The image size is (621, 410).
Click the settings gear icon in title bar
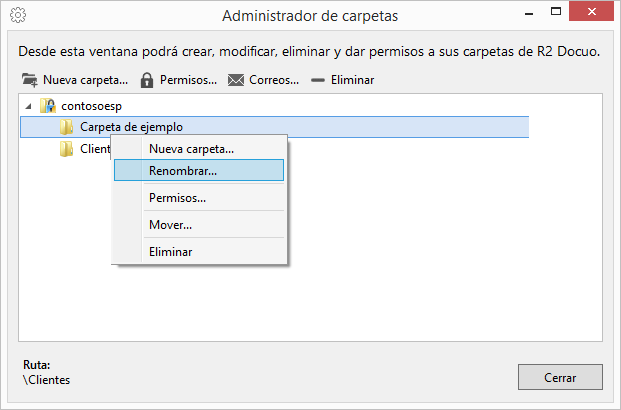pos(18,15)
